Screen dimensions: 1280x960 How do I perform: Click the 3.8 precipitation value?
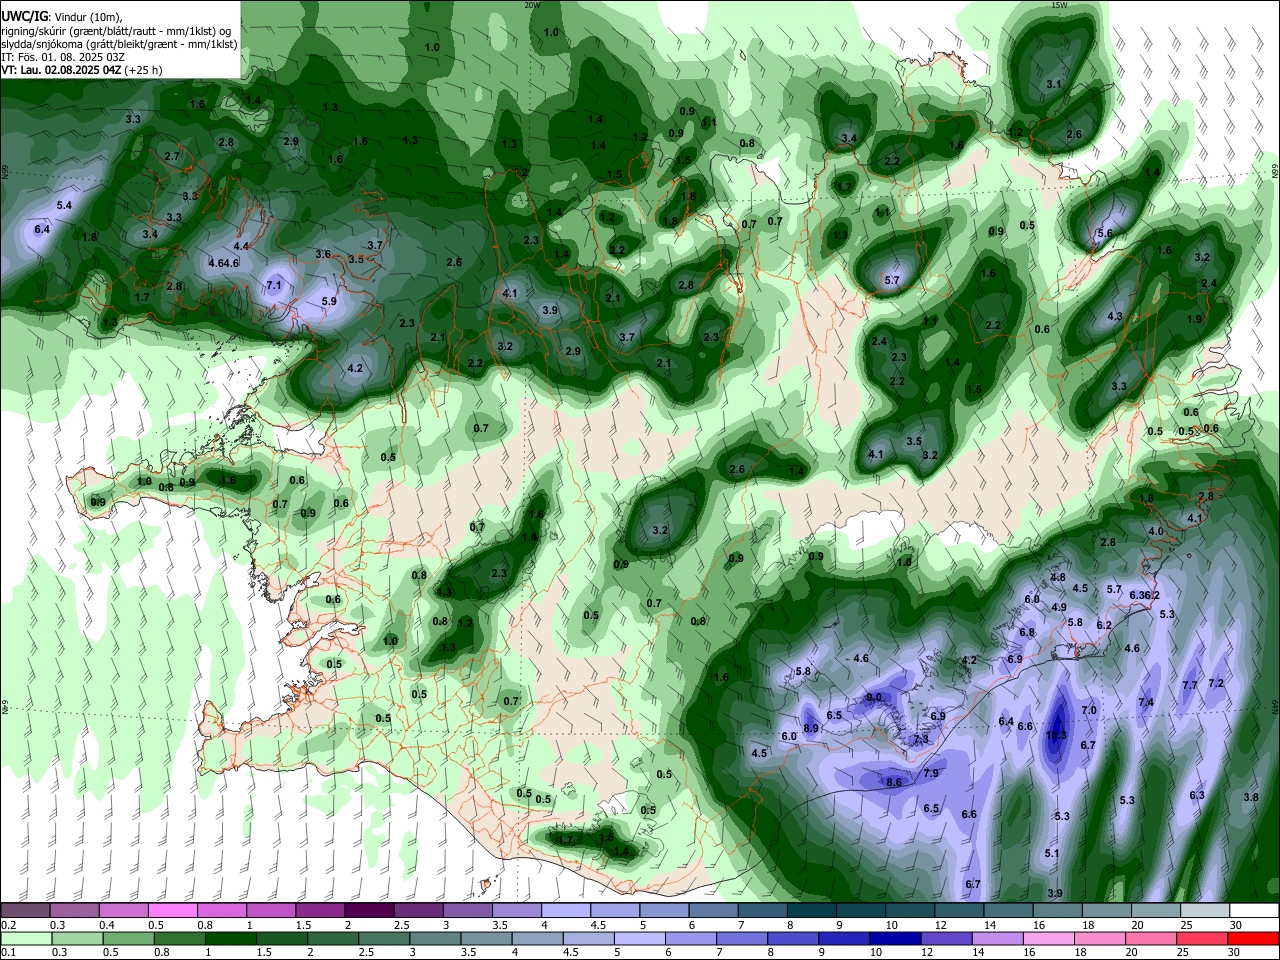click(1251, 797)
